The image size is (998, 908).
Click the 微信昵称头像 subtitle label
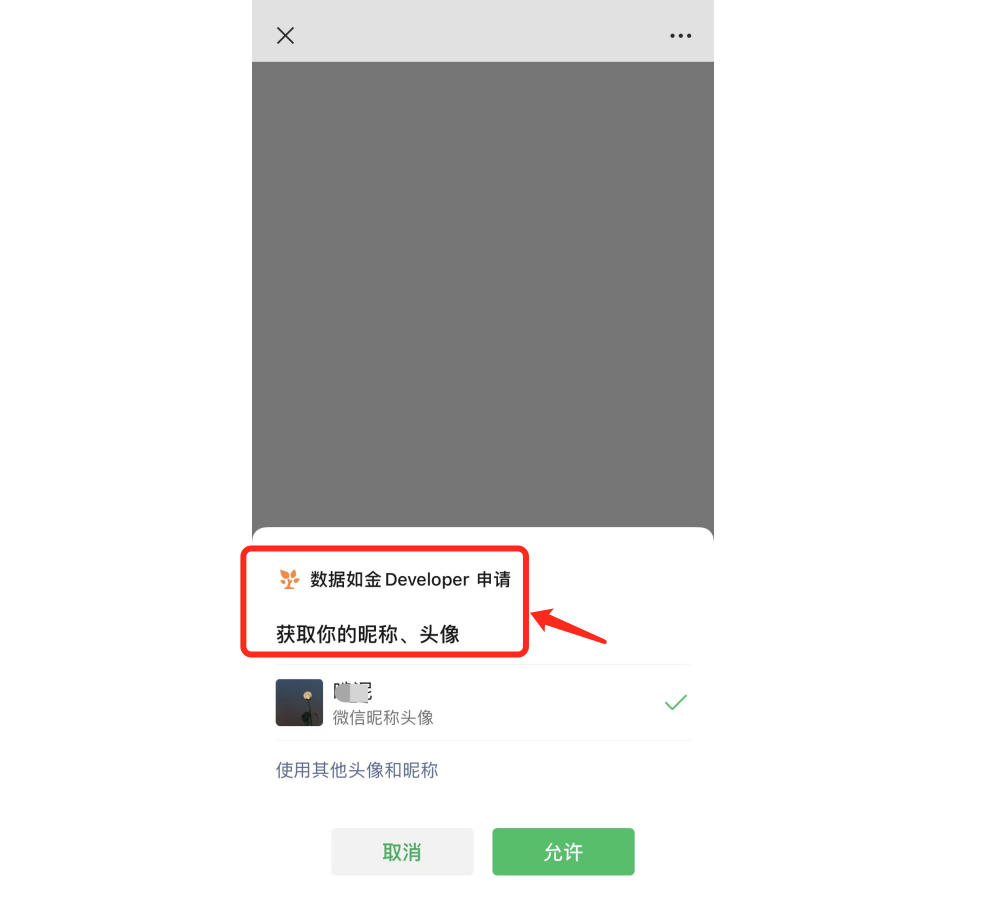(383, 718)
